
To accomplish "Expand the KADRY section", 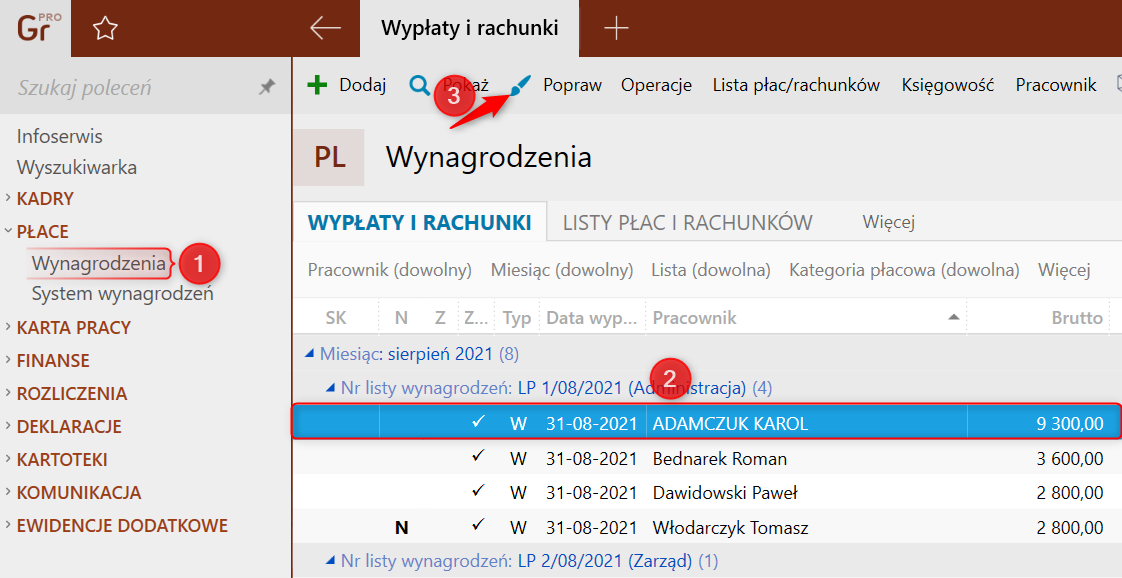I will pyautogui.click(x=45, y=199).
